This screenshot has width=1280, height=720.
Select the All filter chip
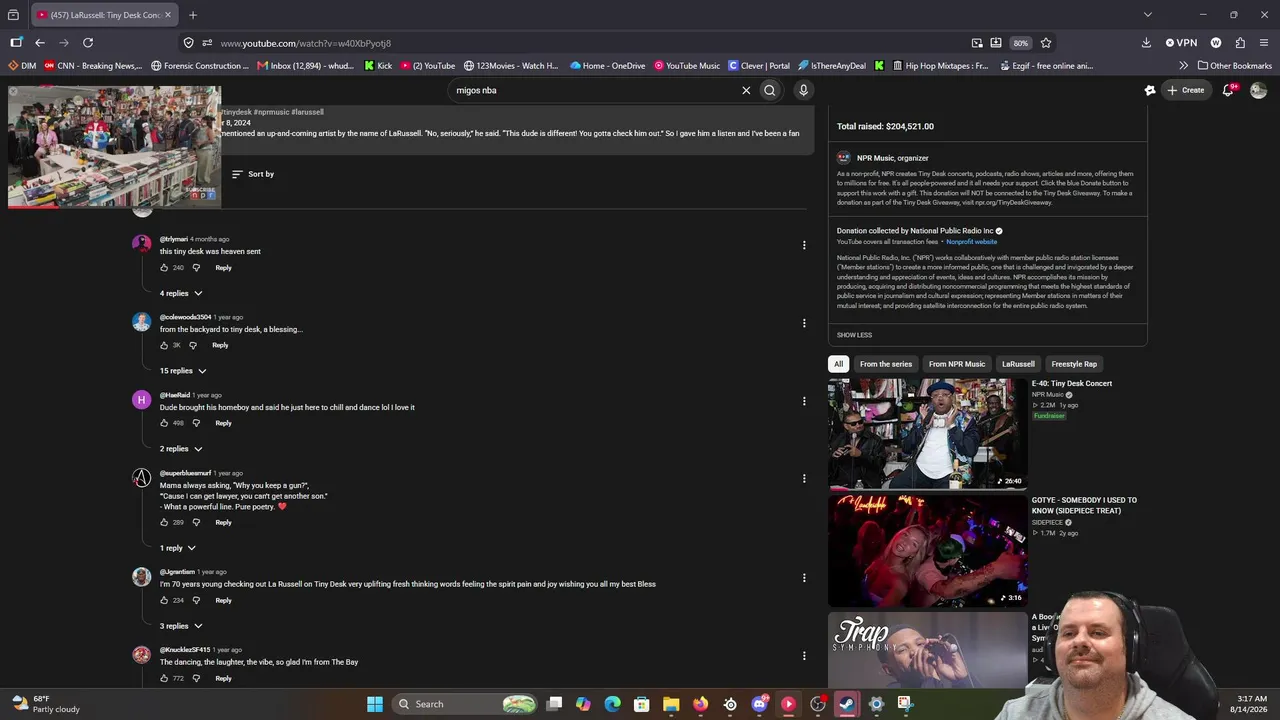pos(838,364)
